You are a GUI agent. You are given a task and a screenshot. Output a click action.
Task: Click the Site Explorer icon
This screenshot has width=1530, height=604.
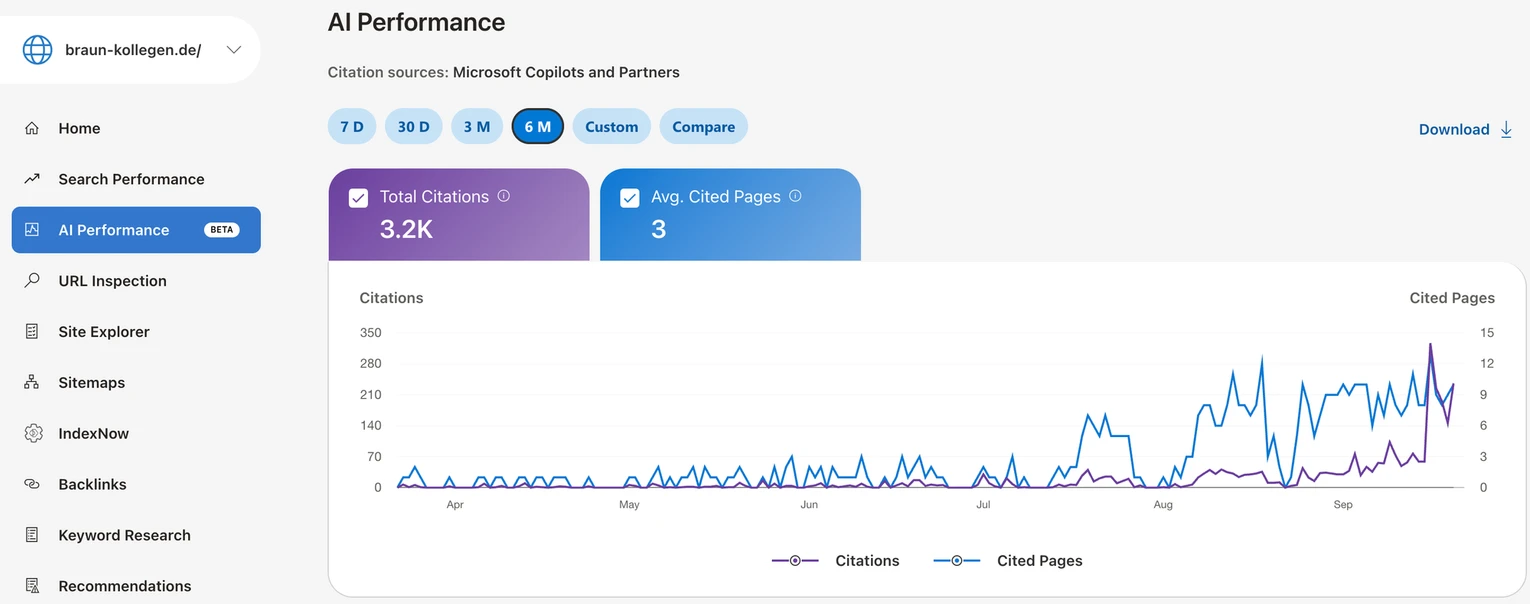point(32,332)
